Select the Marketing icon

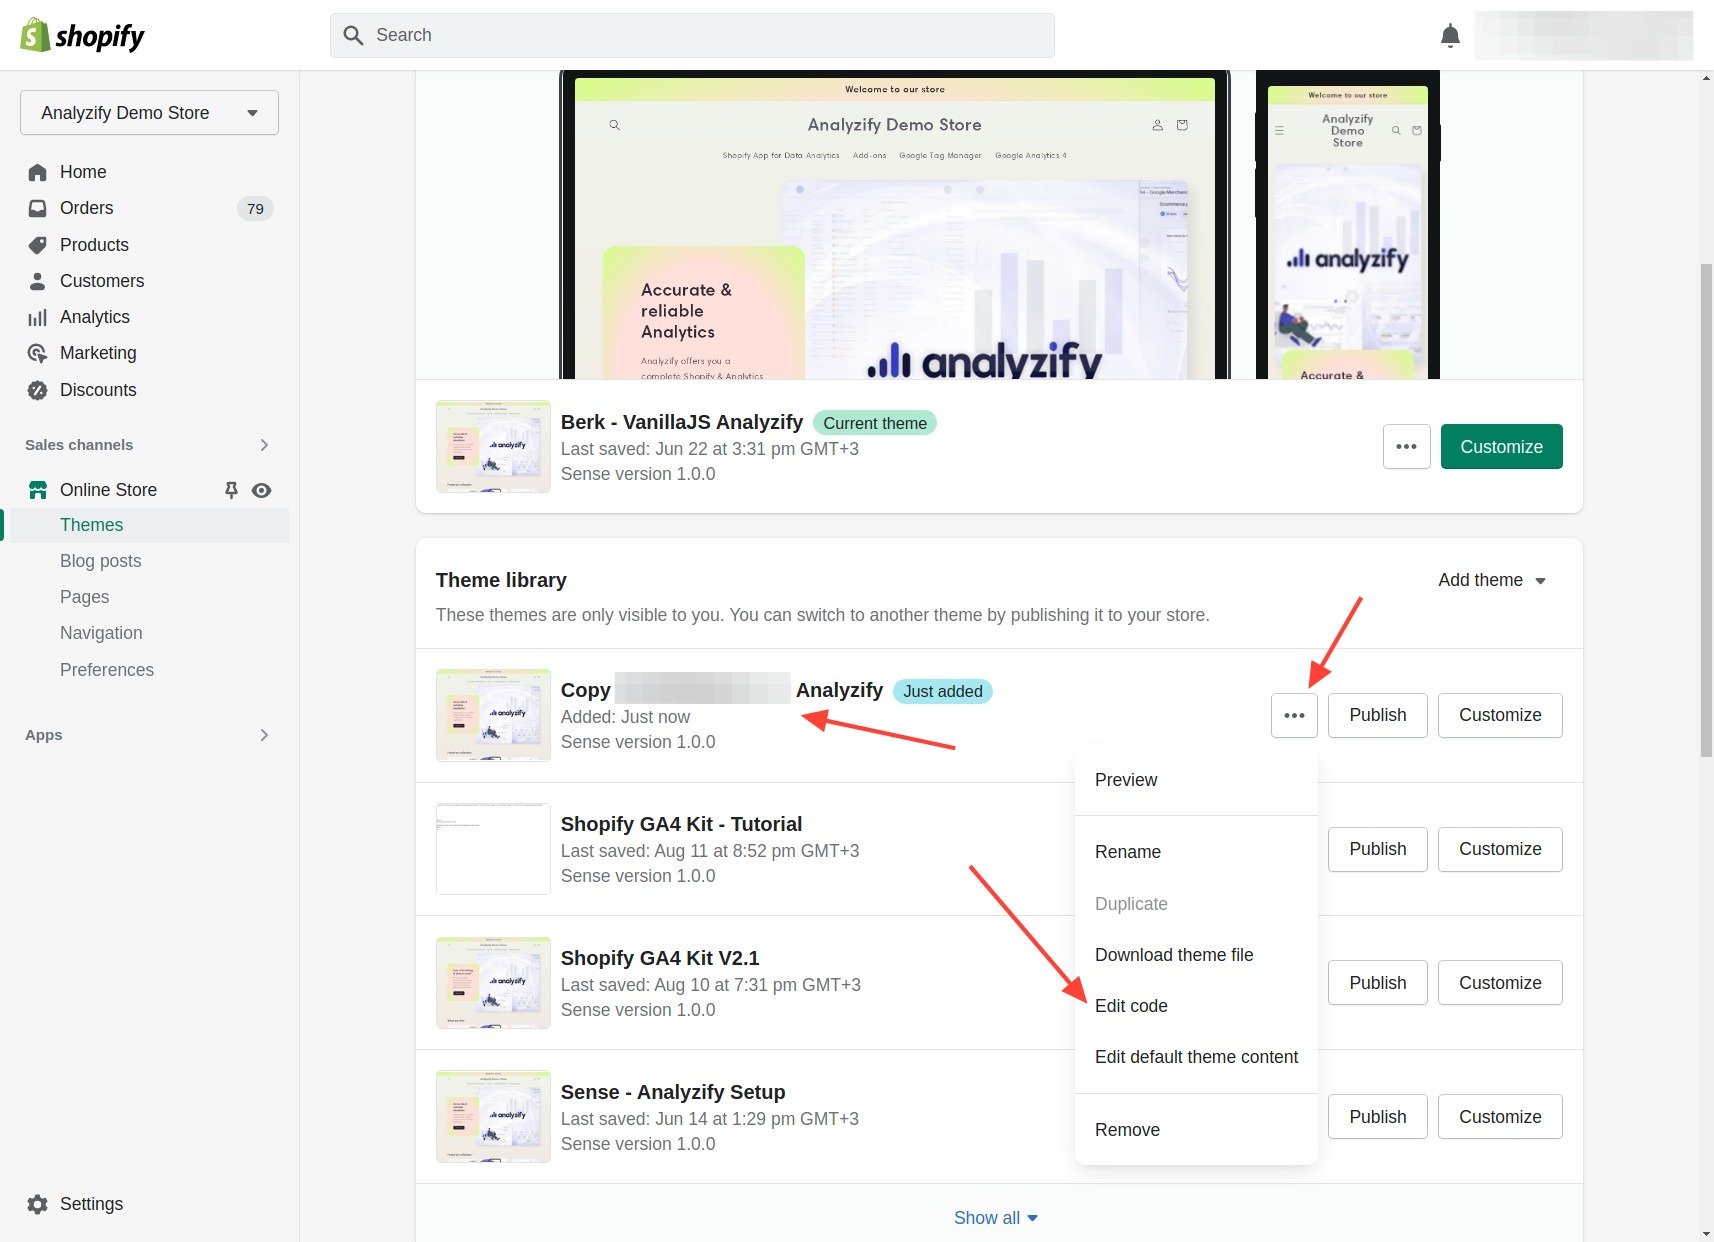(x=37, y=353)
